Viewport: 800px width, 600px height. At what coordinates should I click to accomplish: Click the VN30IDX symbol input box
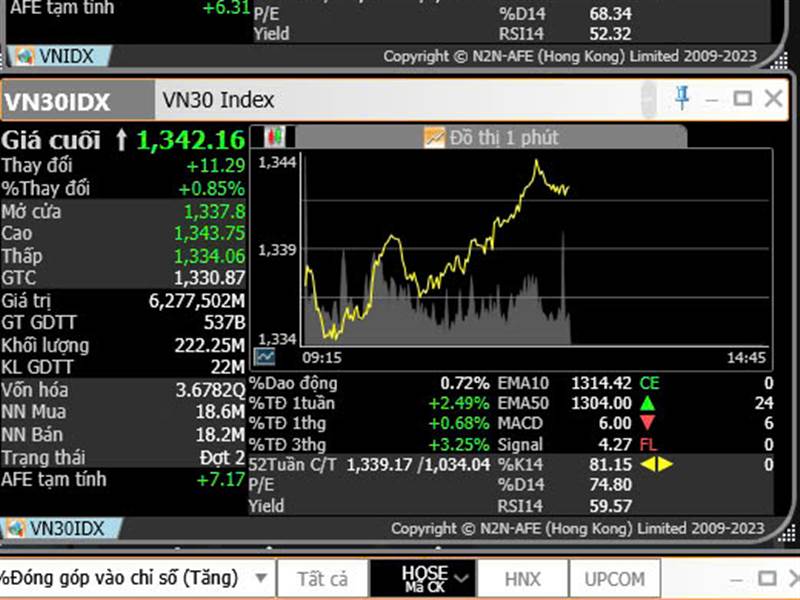78,101
